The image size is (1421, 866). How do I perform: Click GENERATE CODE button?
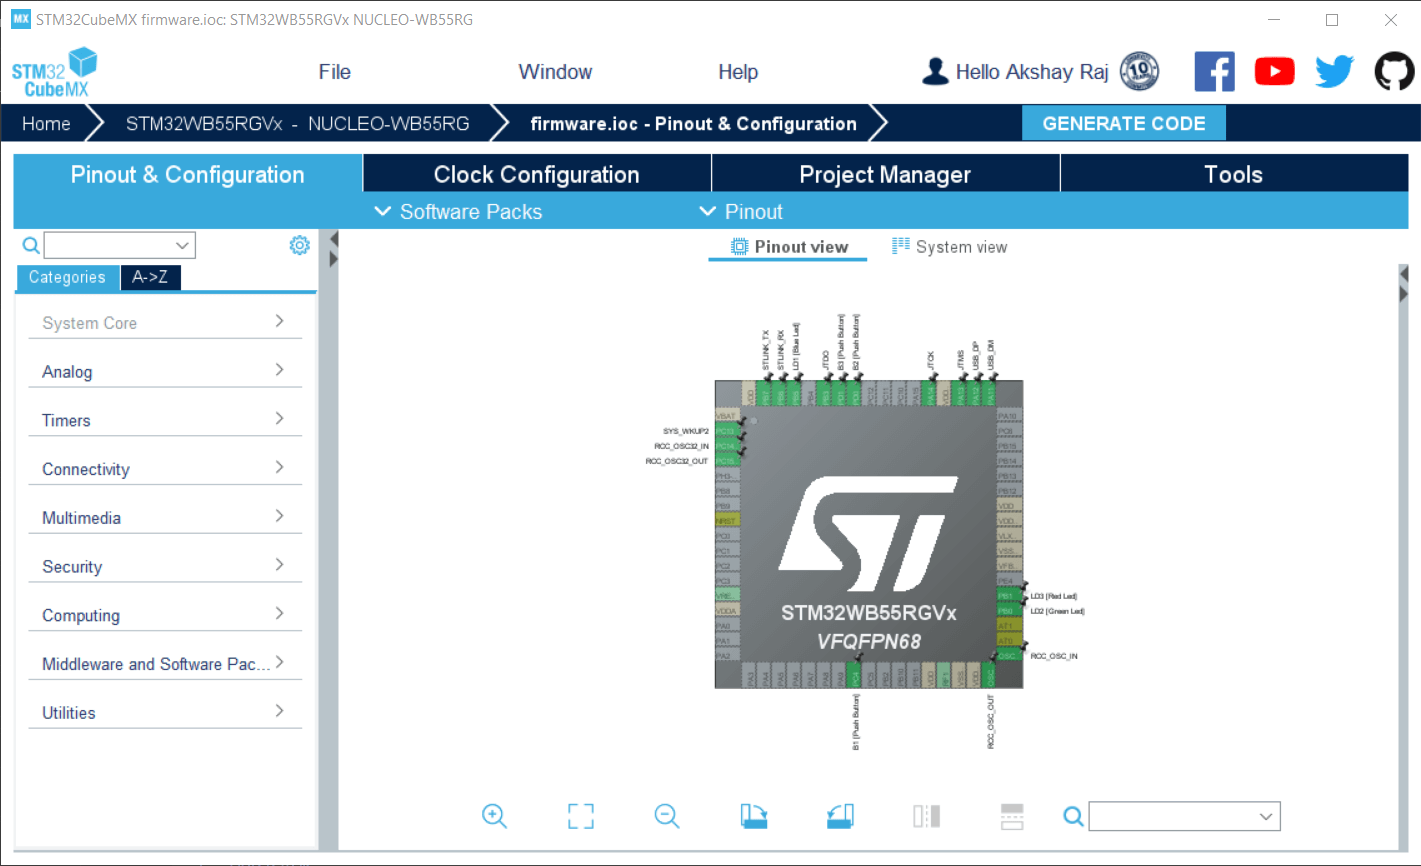tap(1124, 123)
